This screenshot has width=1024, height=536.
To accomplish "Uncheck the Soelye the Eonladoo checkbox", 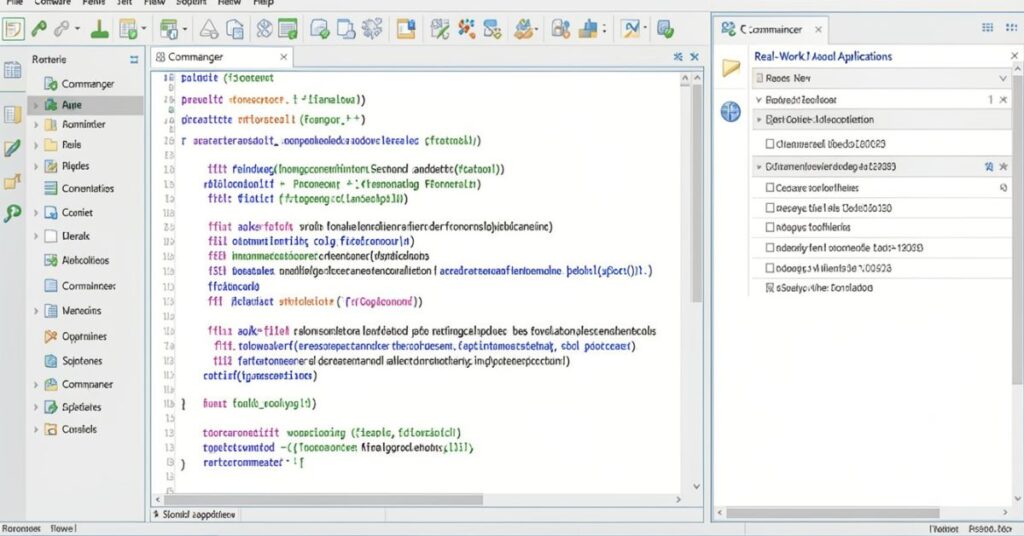I will 769,287.
